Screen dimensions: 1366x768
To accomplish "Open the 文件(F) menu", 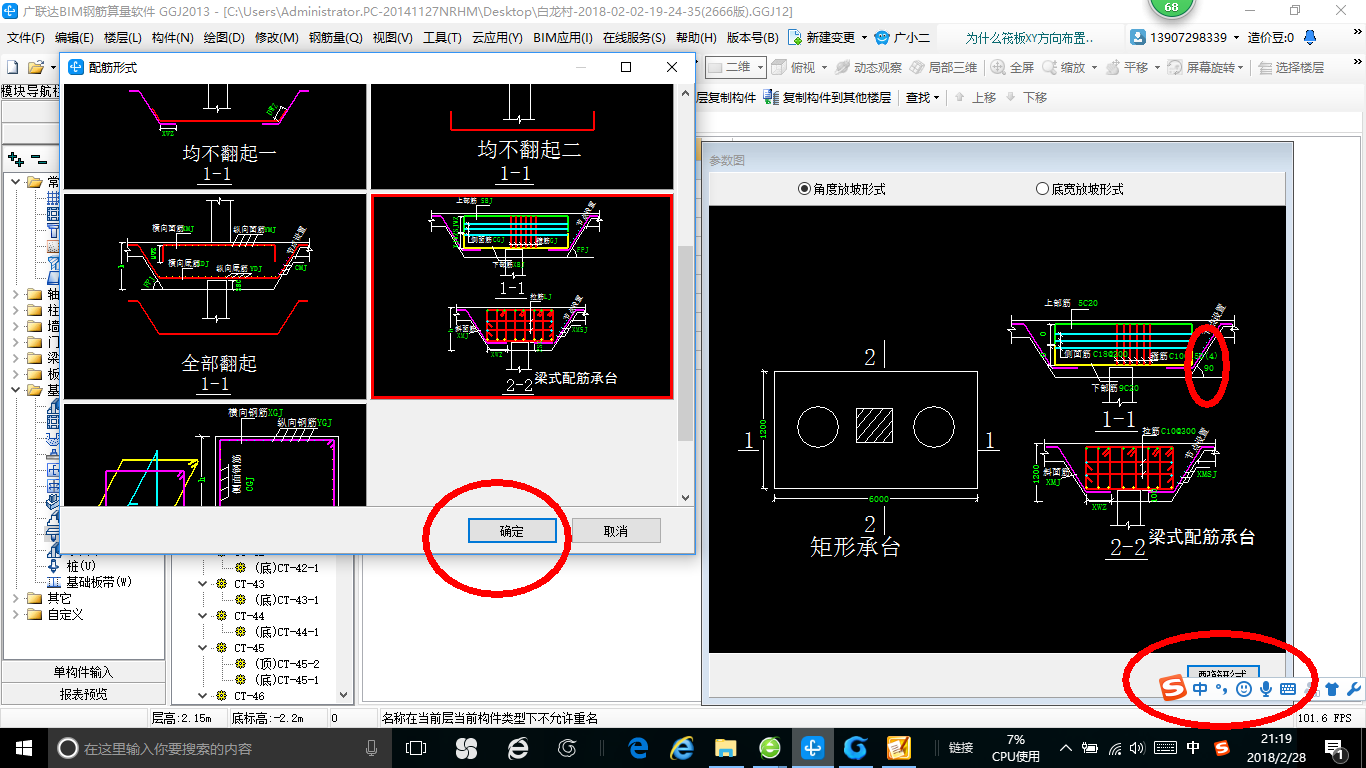I will pyautogui.click(x=26, y=38).
